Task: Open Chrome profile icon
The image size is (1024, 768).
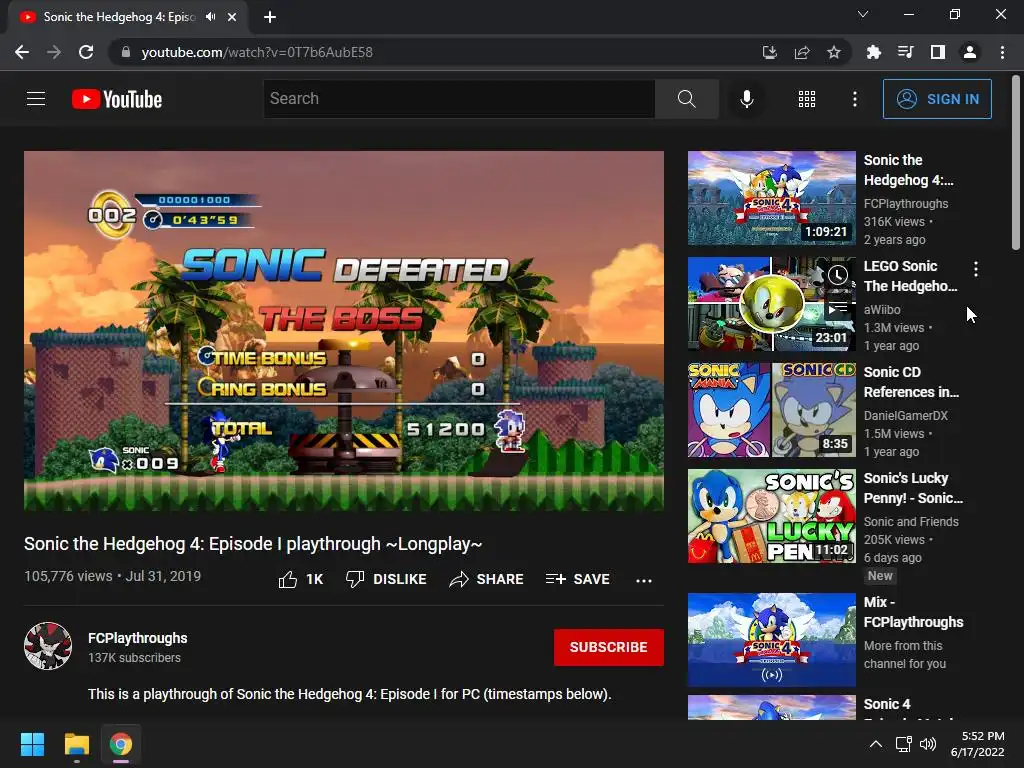Action: (x=969, y=52)
